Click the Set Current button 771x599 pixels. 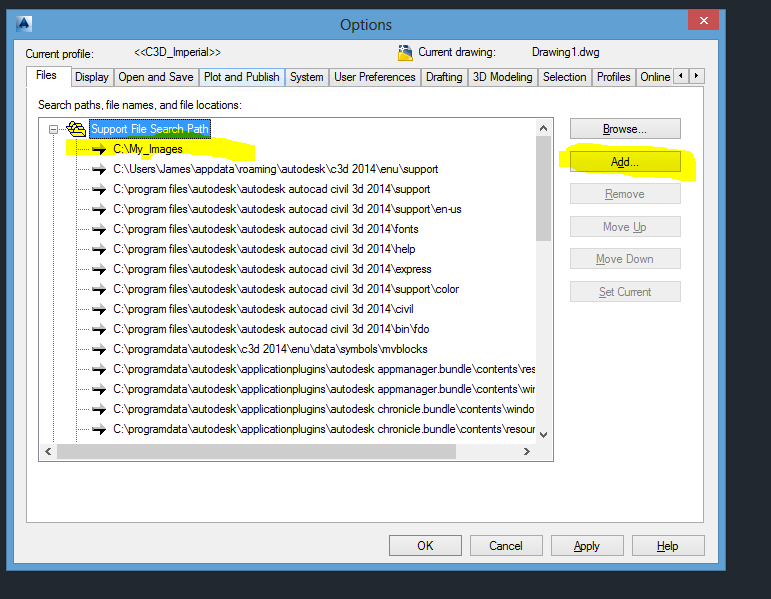click(625, 292)
